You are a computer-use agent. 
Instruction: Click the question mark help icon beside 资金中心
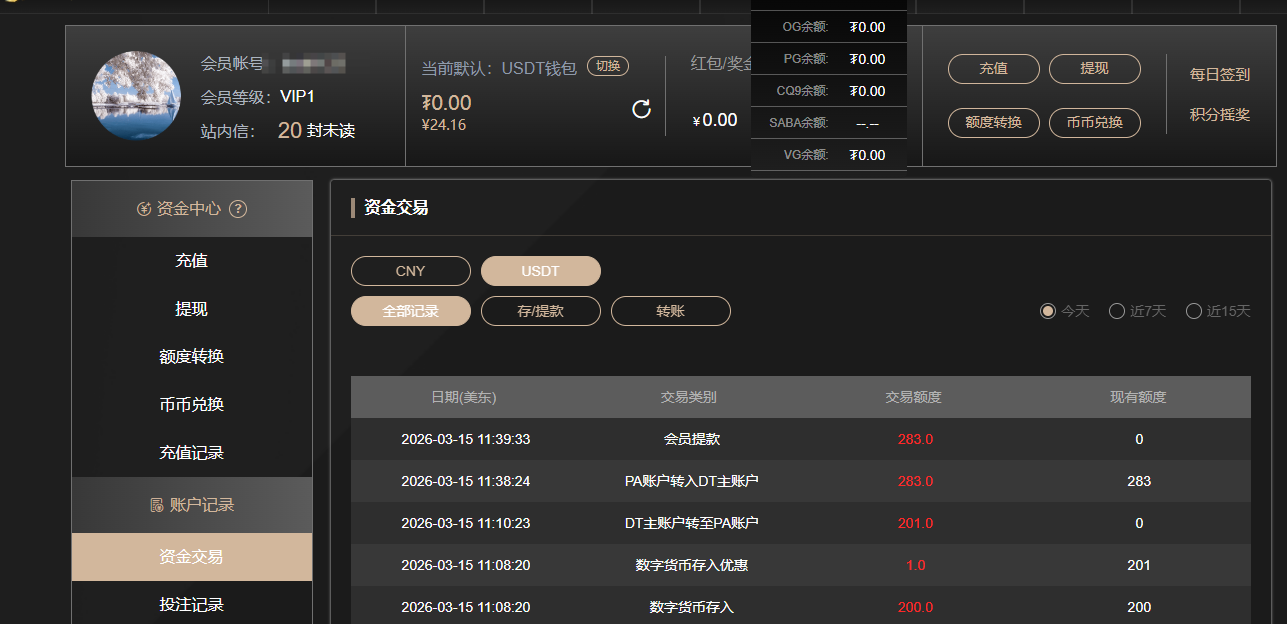(237, 209)
